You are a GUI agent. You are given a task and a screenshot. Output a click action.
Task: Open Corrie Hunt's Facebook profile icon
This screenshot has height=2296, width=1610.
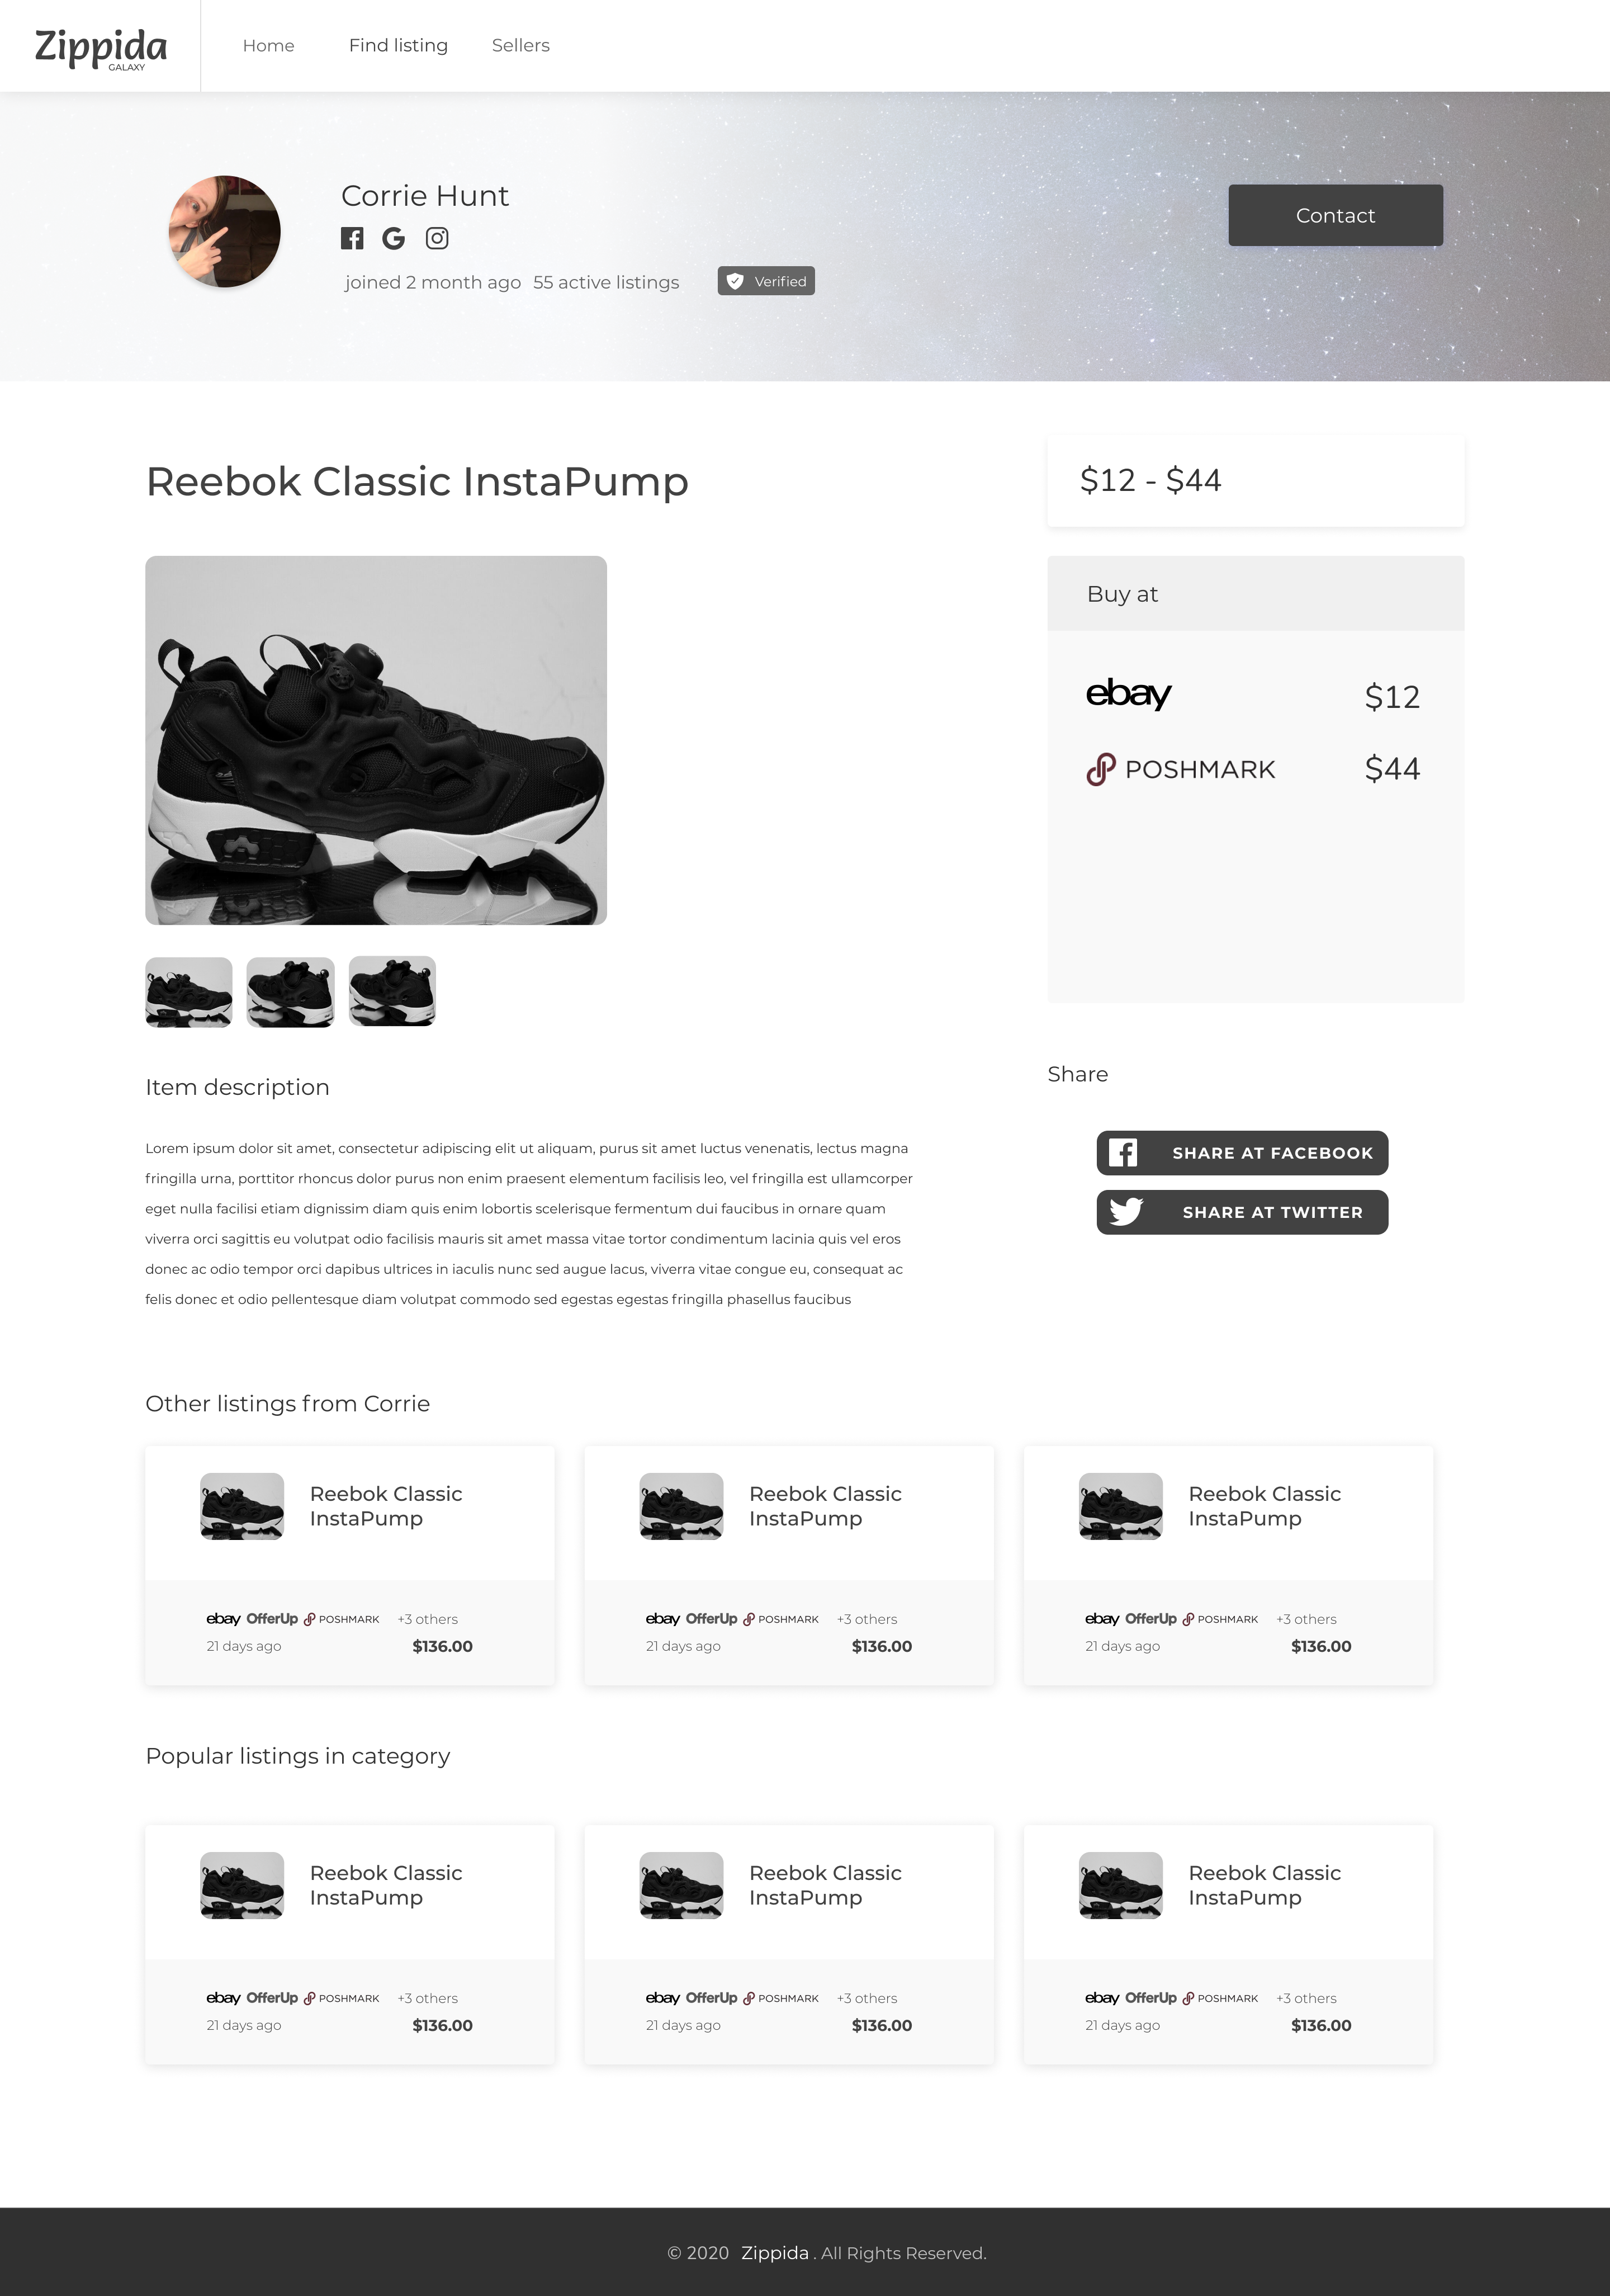352,238
